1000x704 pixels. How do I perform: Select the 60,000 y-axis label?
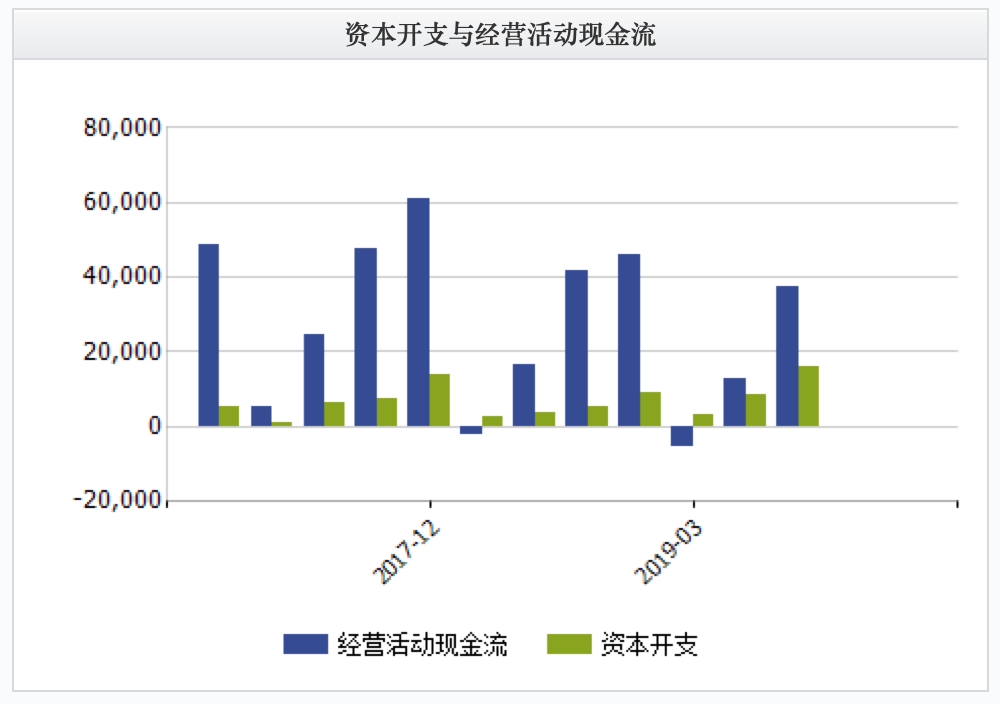click(123, 203)
